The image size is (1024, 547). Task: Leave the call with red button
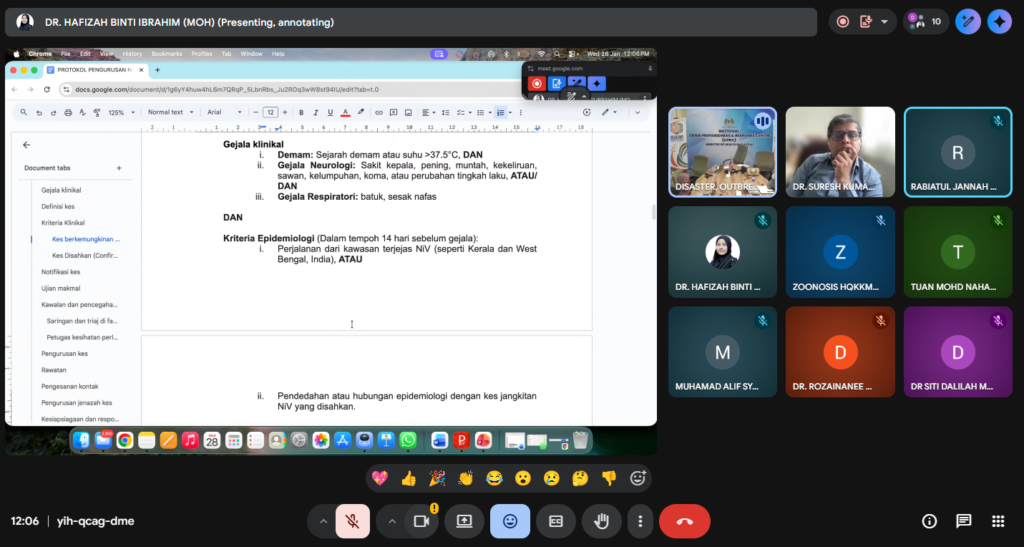[x=684, y=521]
